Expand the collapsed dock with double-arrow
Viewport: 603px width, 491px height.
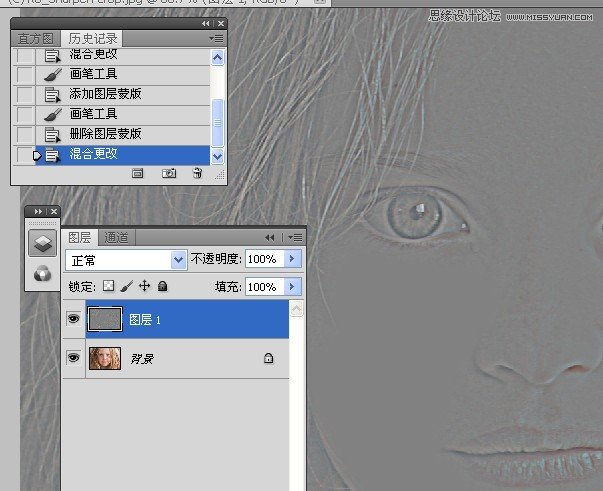(x=38, y=211)
